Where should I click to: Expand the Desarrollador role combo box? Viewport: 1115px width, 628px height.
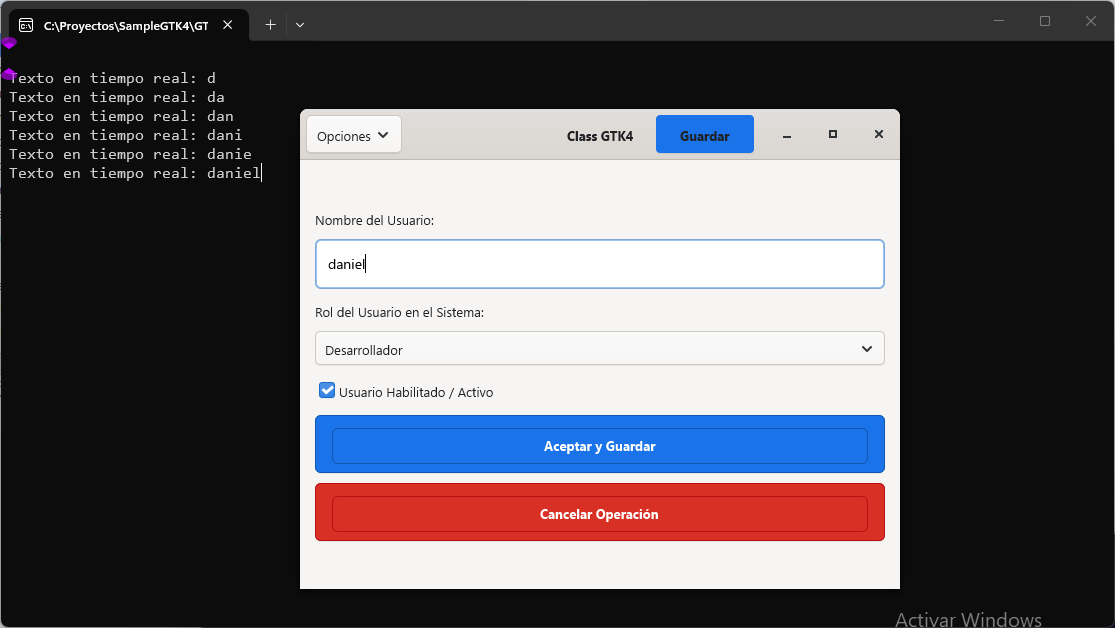[x=599, y=348]
